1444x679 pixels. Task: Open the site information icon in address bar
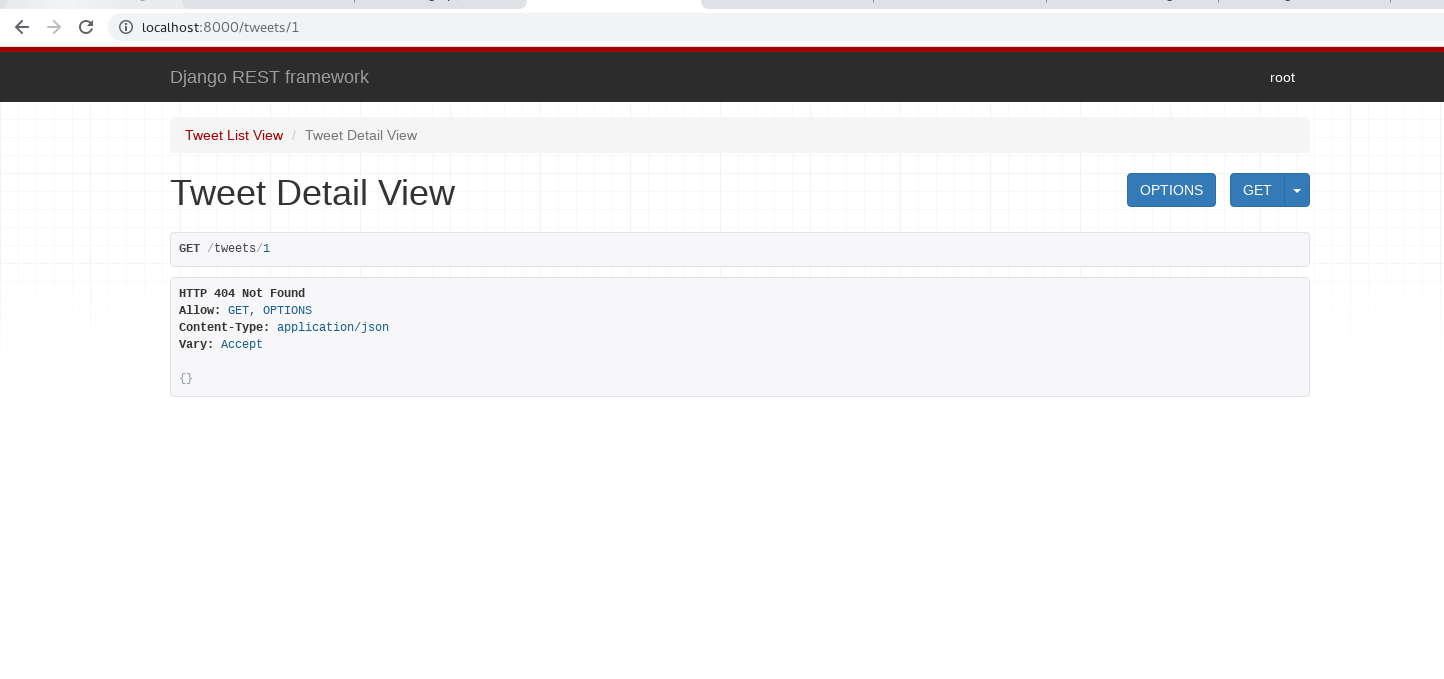[x=126, y=27]
